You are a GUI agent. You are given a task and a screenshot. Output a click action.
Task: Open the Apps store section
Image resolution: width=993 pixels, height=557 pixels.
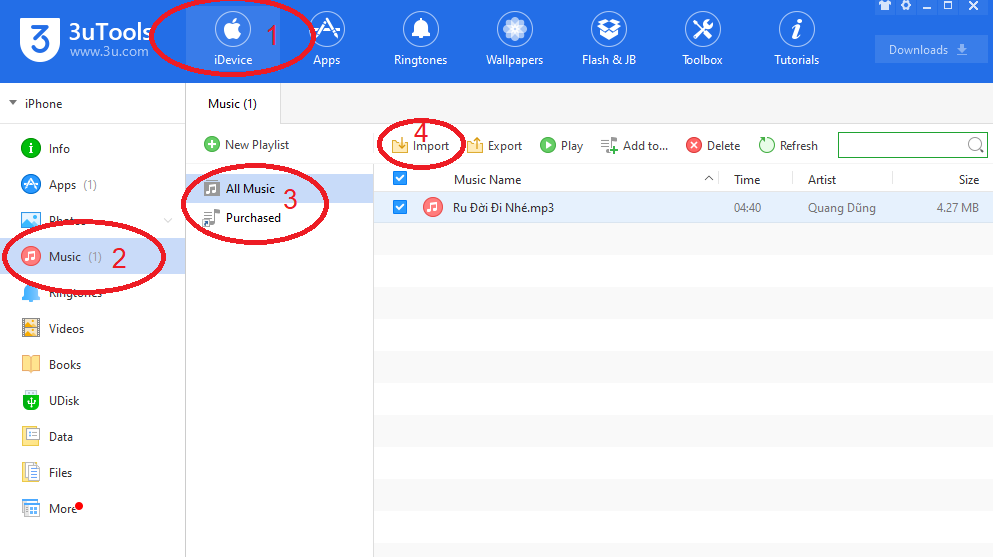(x=327, y=41)
